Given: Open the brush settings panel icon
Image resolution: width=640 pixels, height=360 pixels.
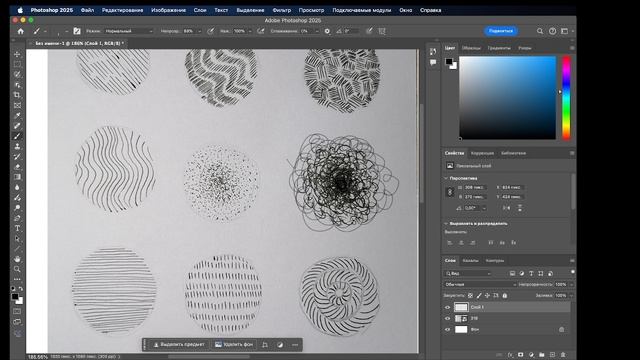Looking at the screenshot, I should (x=77, y=31).
